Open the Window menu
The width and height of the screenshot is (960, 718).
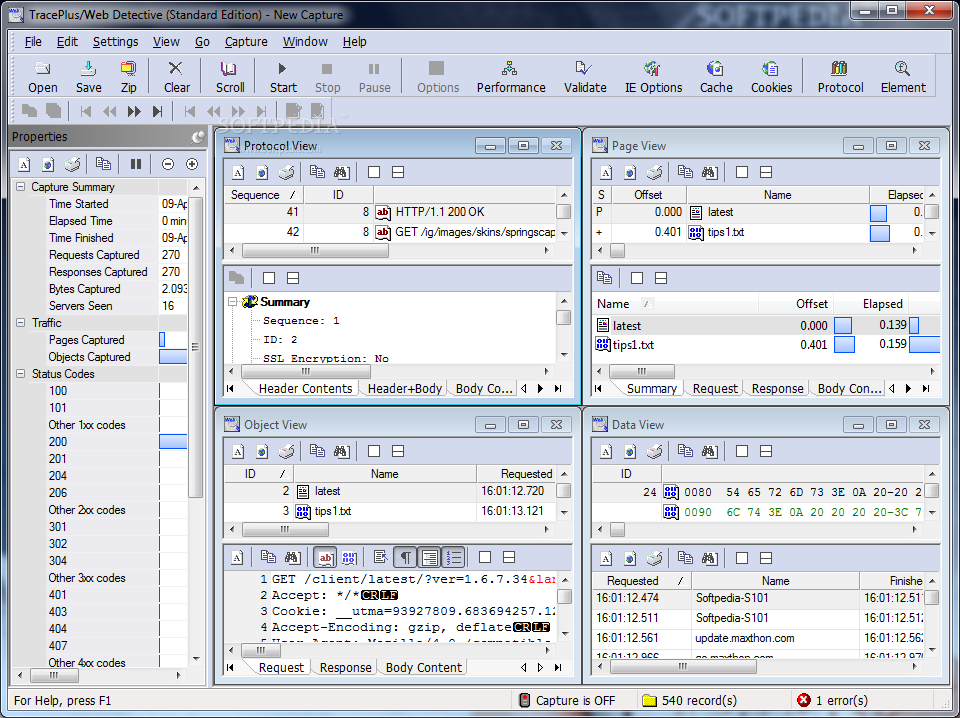305,42
